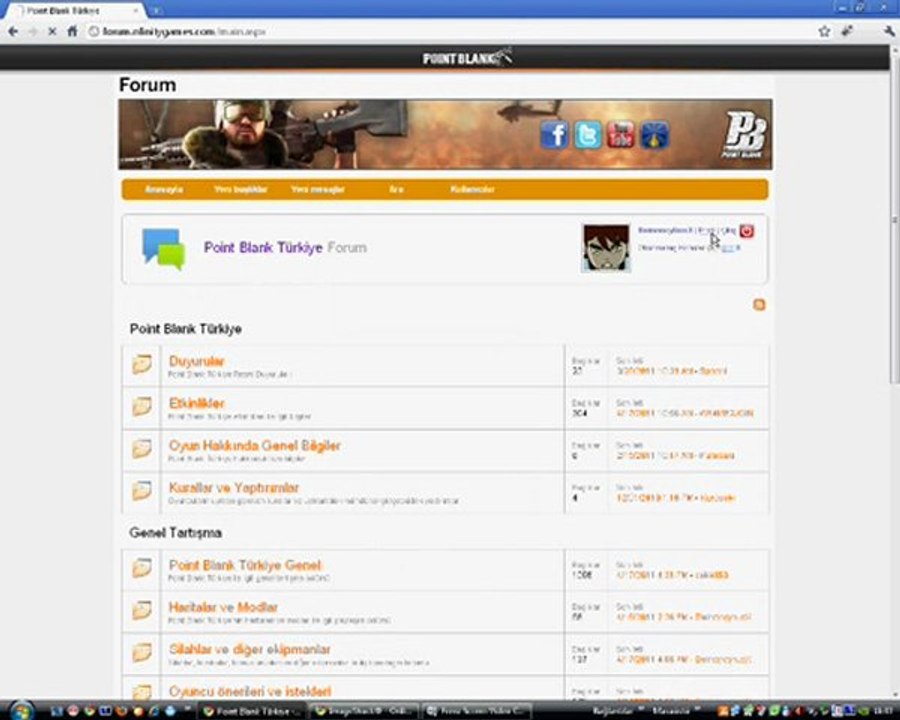
Task: Open the Yeni başlıklar menu item
Action: (x=240, y=189)
